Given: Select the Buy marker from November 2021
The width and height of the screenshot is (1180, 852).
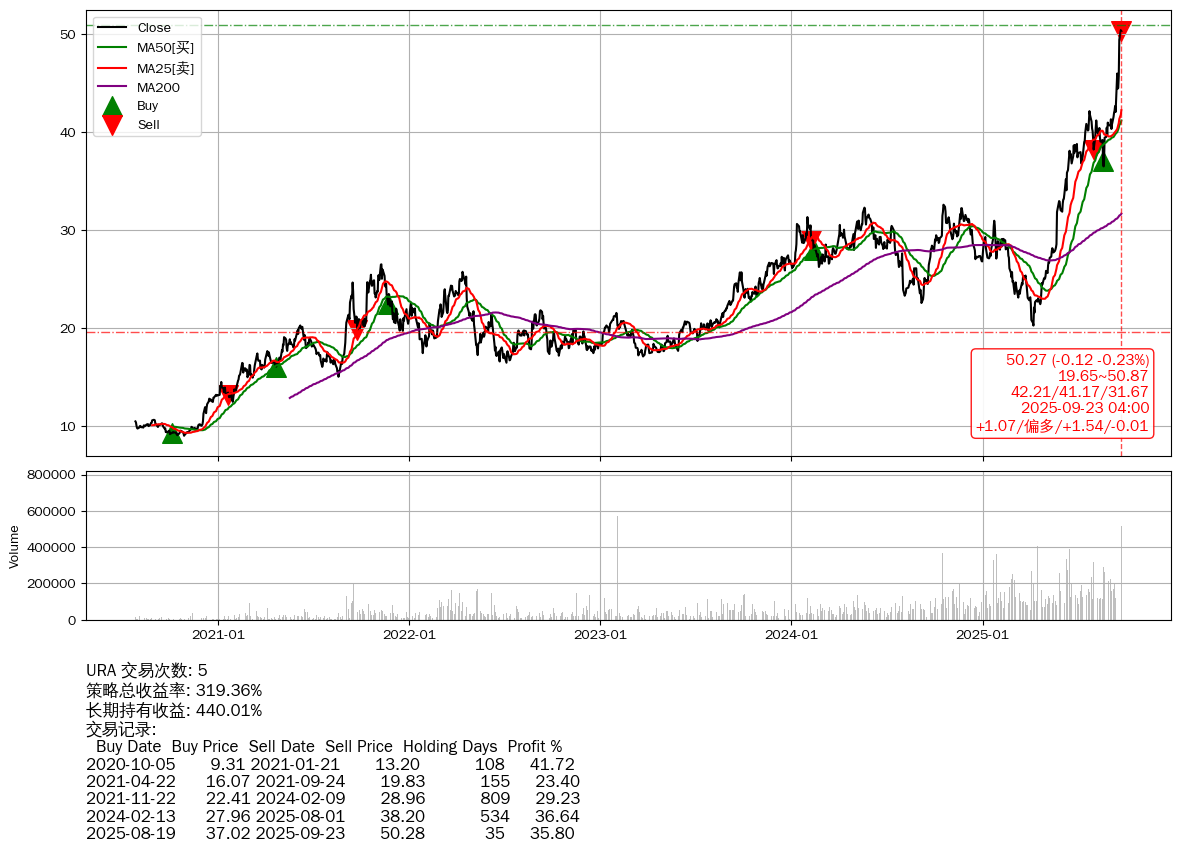Looking at the screenshot, I should 386,305.
